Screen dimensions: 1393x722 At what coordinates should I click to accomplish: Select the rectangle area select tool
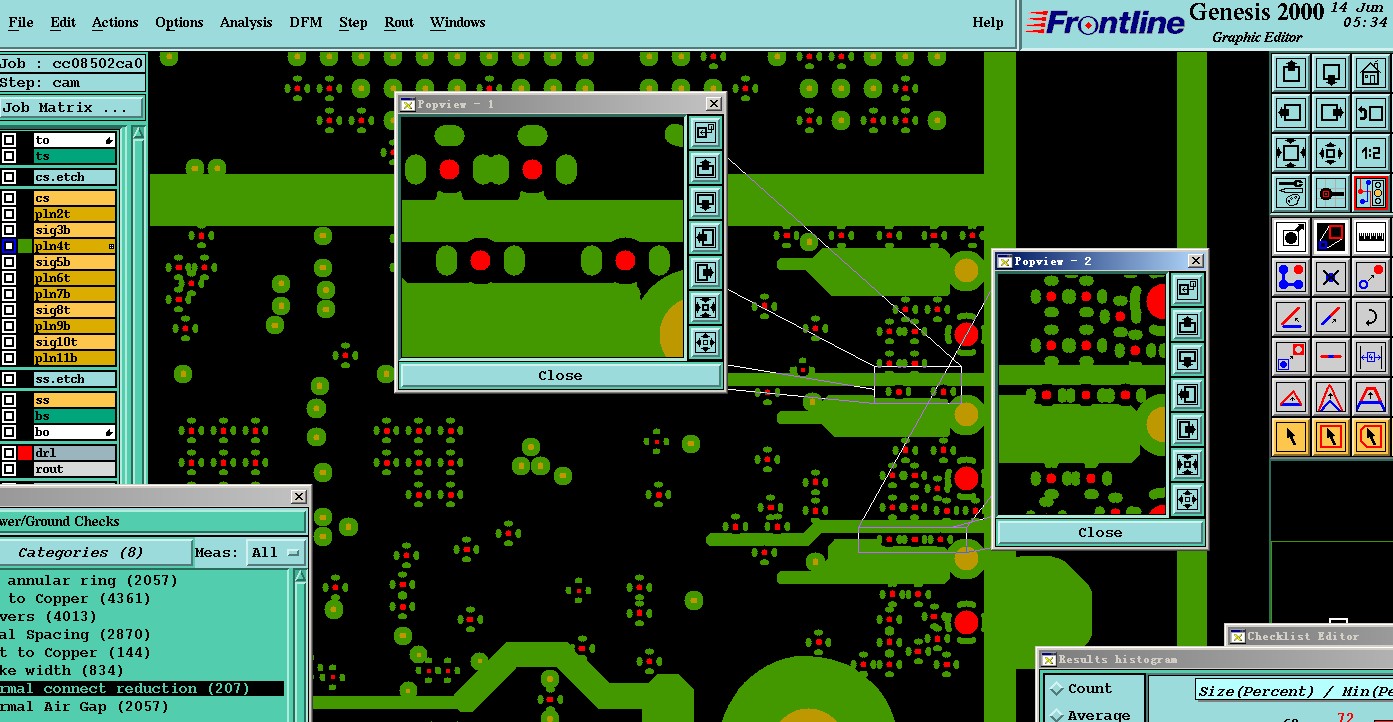click(x=1331, y=436)
